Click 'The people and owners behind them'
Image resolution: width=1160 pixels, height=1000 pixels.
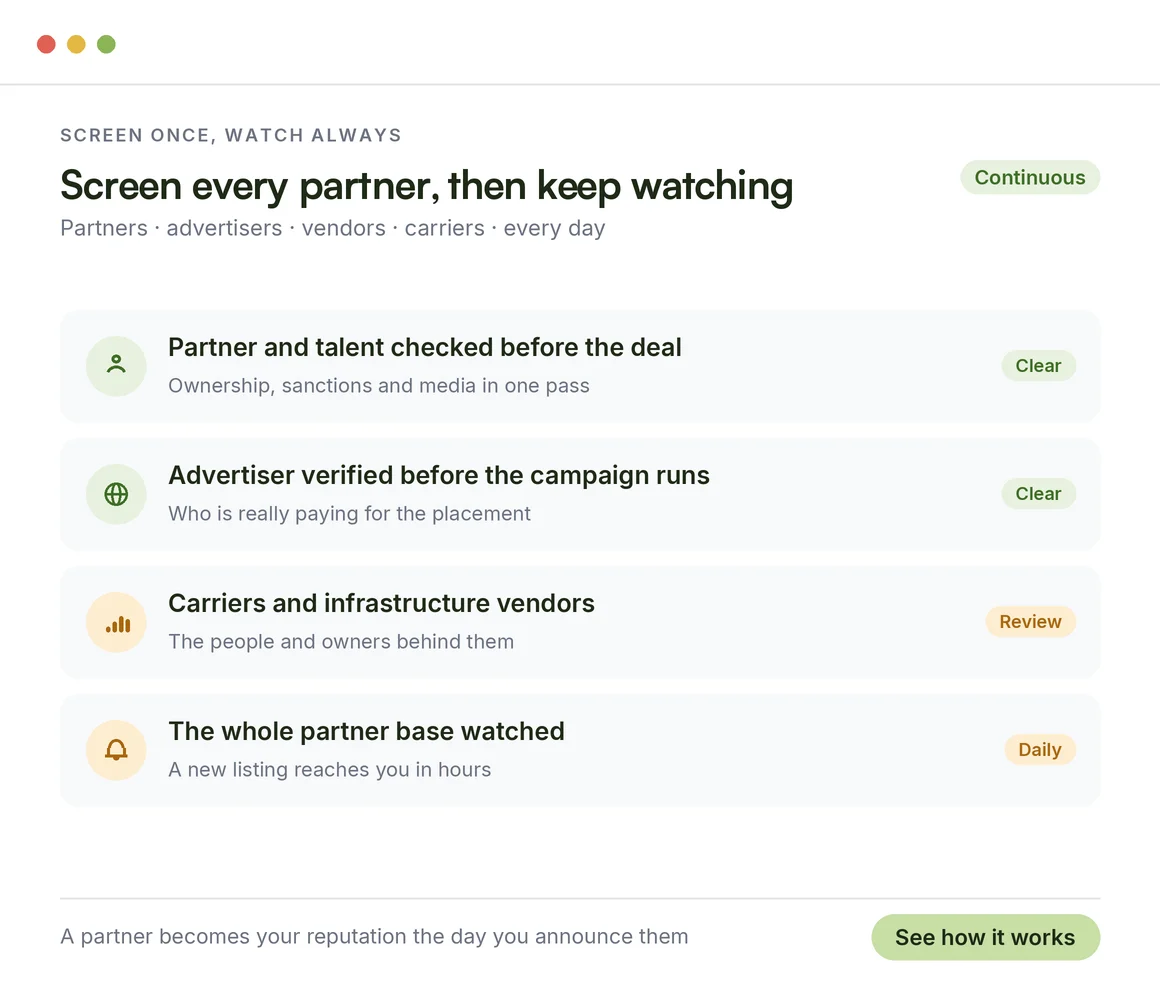point(341,641)
